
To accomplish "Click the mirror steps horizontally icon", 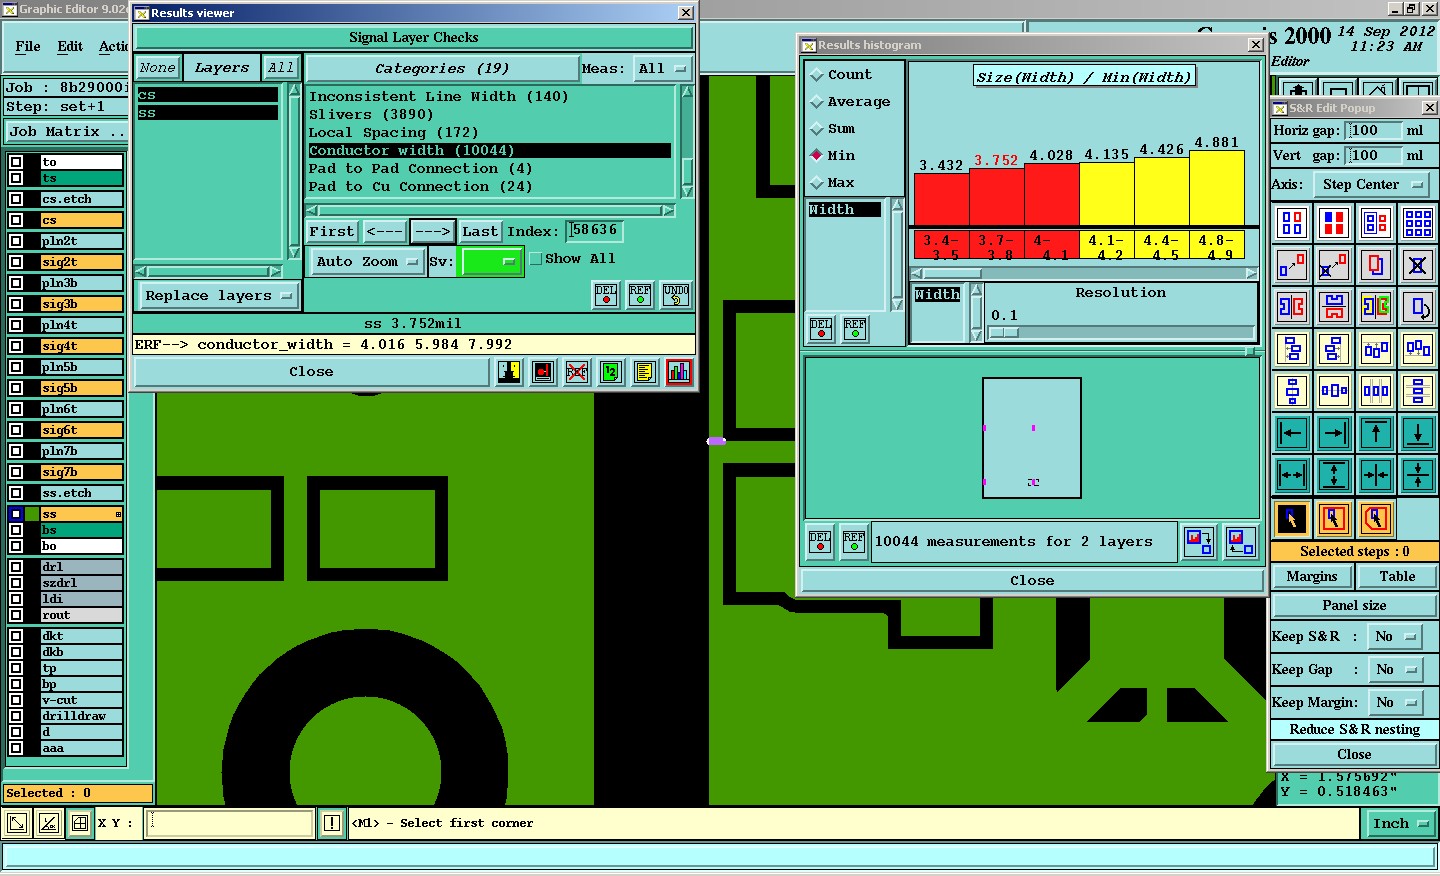I will (x=1292, y=307).
